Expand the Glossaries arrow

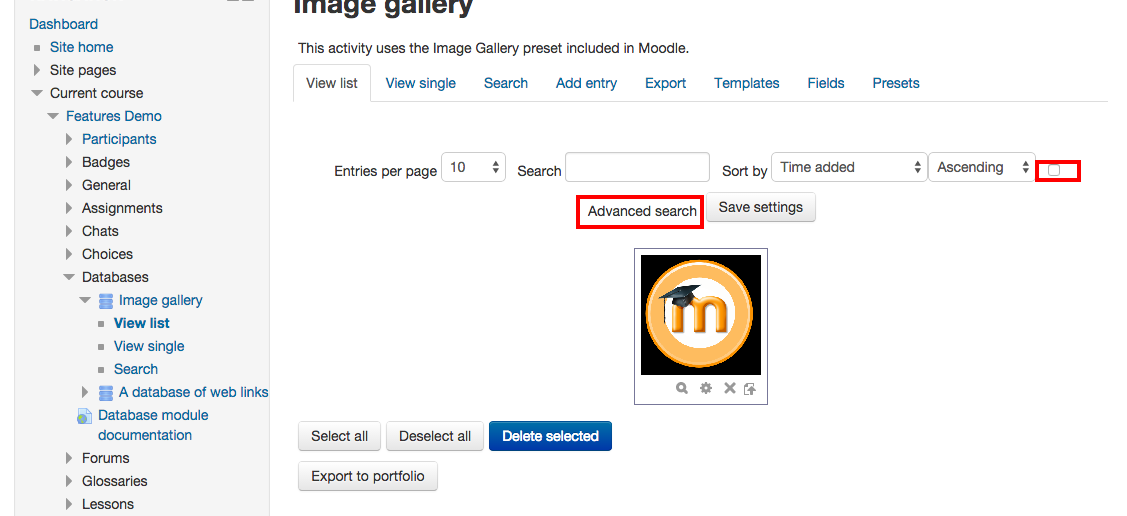coord(69,482)
